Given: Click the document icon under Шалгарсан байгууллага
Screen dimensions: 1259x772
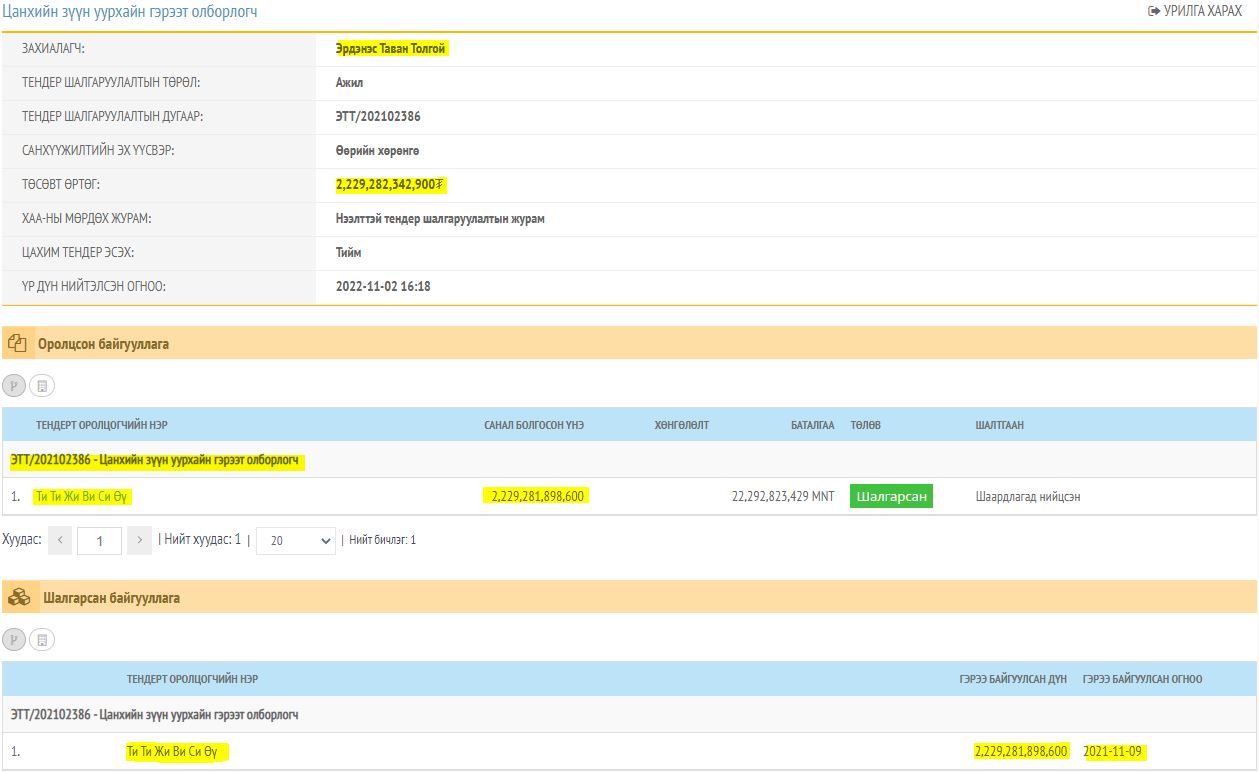Looking at the screenshot, I should coord(42,639).
